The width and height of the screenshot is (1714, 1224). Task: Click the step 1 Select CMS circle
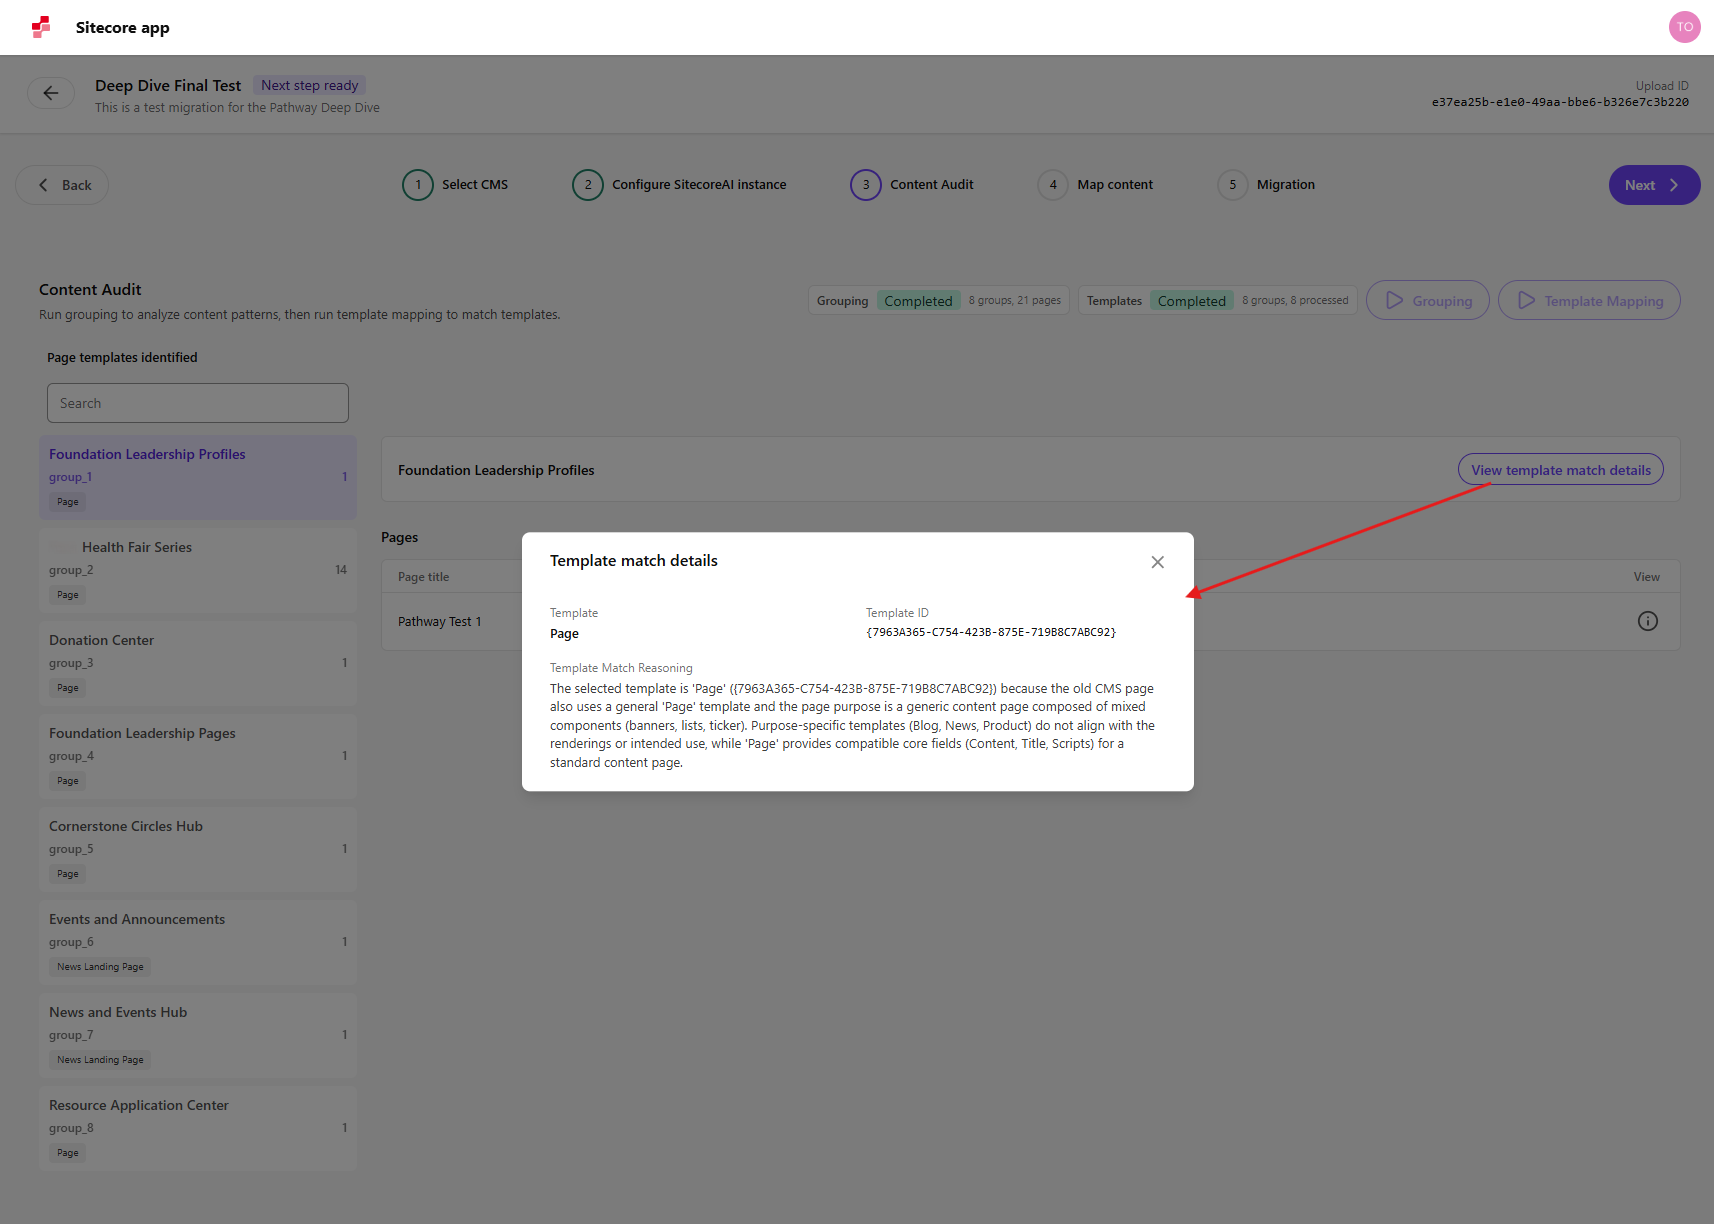[x=417, y=185]
